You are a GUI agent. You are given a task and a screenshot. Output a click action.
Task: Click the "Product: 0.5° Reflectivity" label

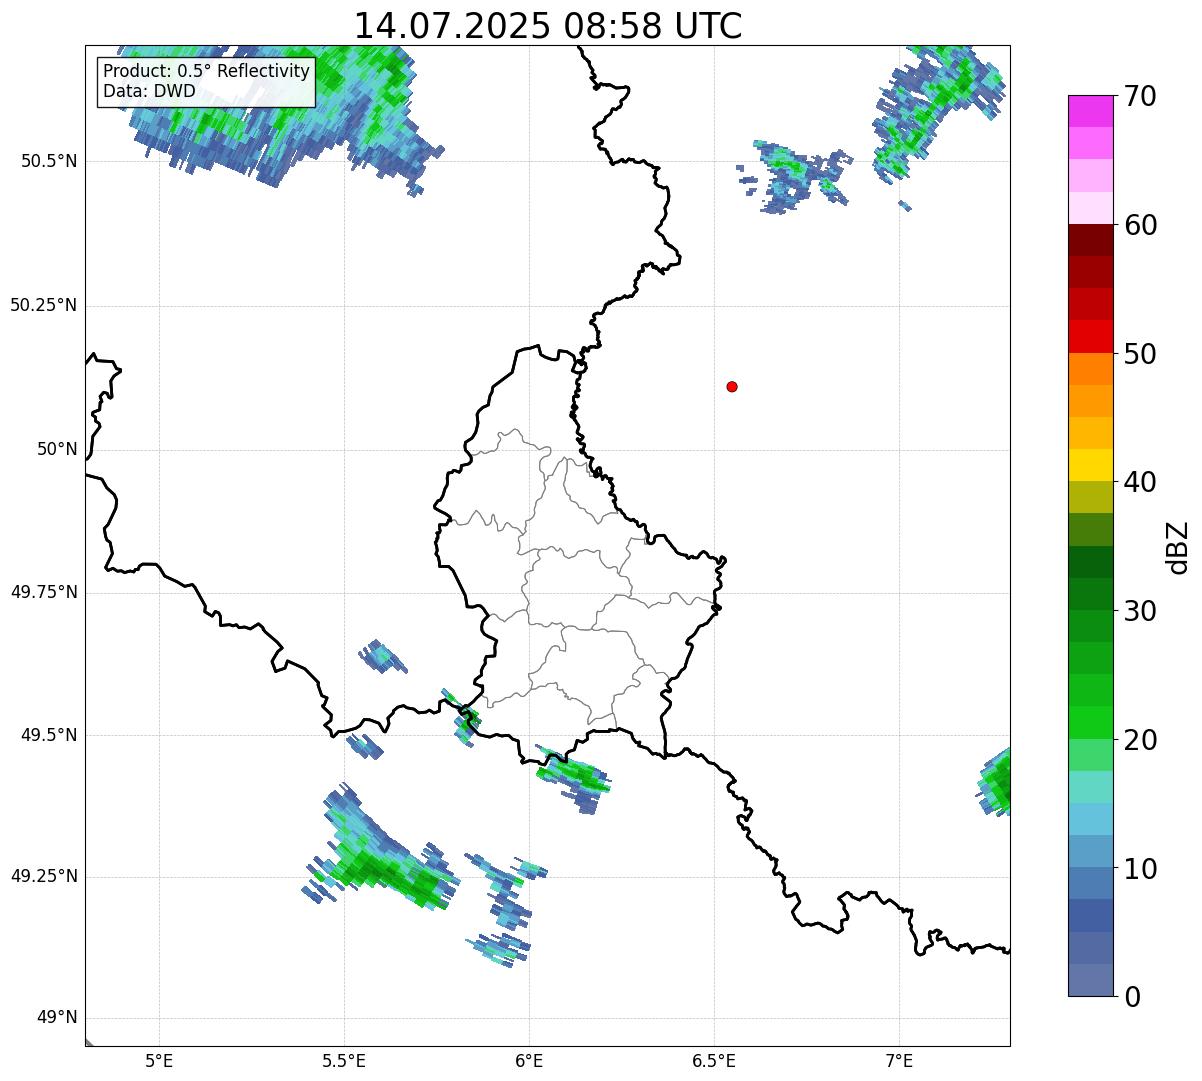(x=206, y=72)
